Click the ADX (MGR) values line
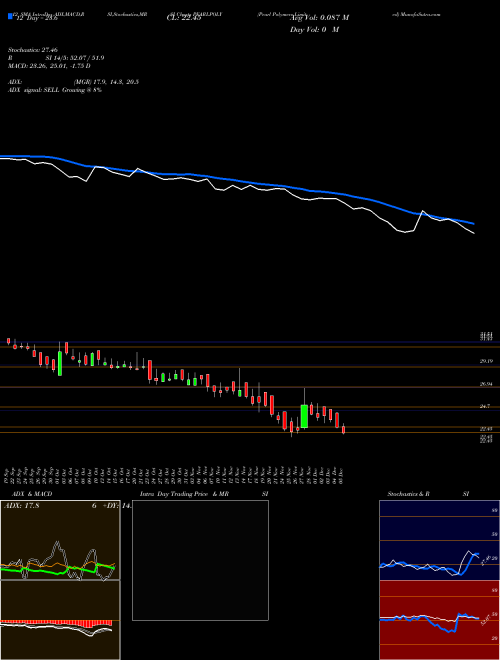The height and width of the screenshot is (660, 500). (x=73, y=82)
